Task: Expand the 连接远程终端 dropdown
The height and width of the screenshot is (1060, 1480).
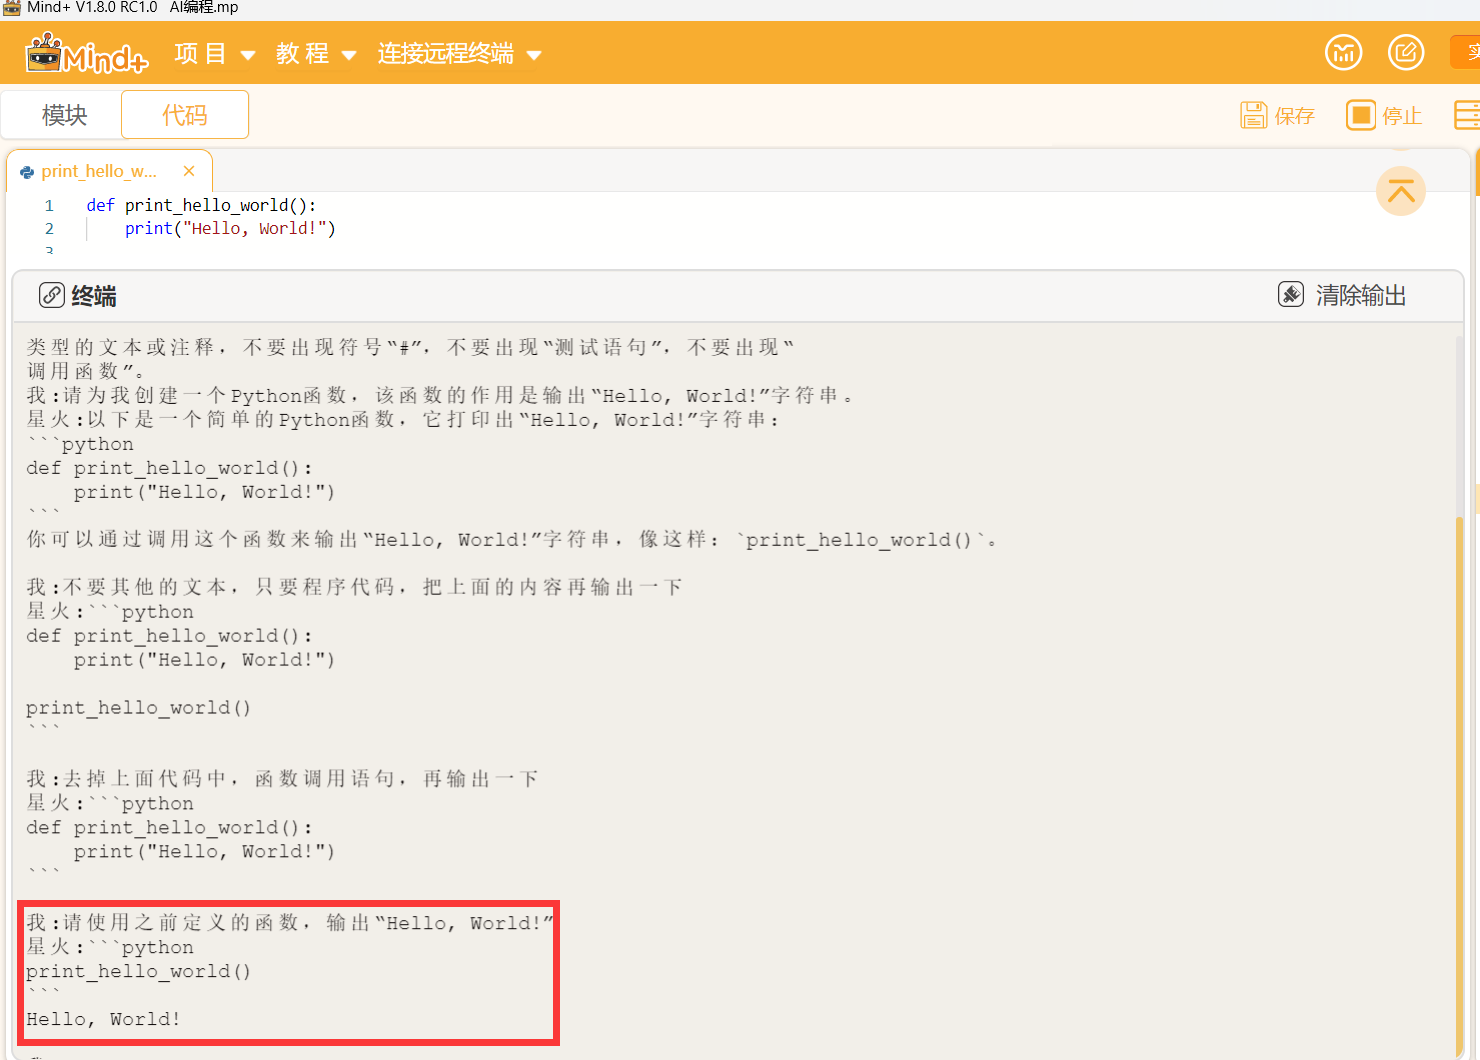Action: tap(459, 54)
